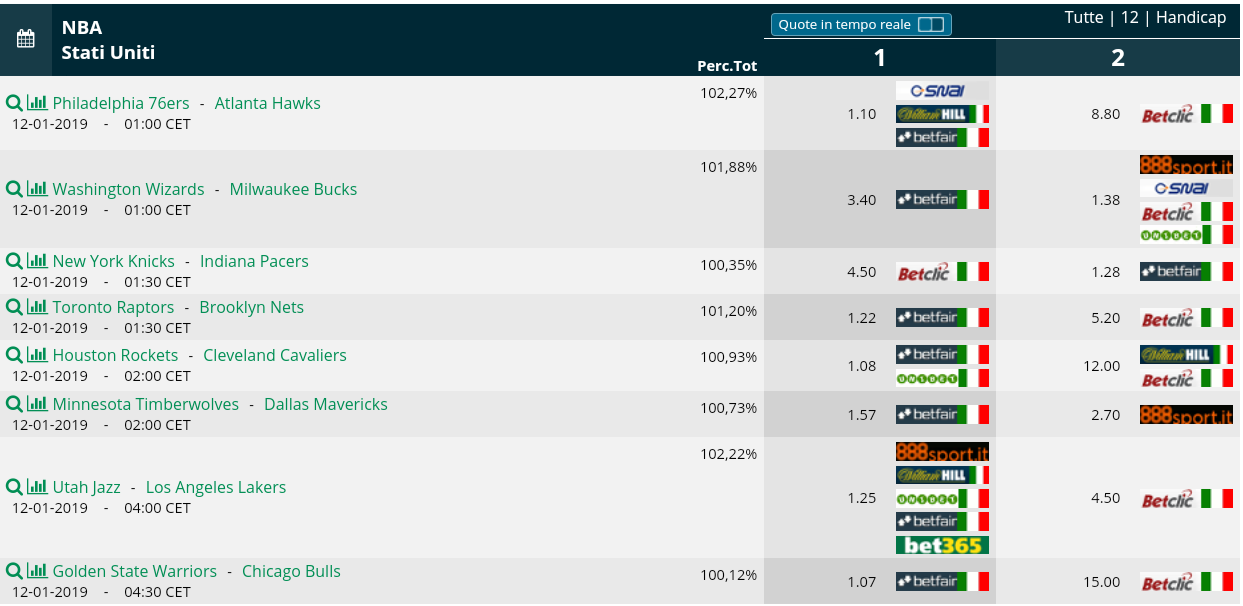Open stats chart icon for Washington Wizards match
Viewport: 1243px width, 606px height.
[37, 188]
